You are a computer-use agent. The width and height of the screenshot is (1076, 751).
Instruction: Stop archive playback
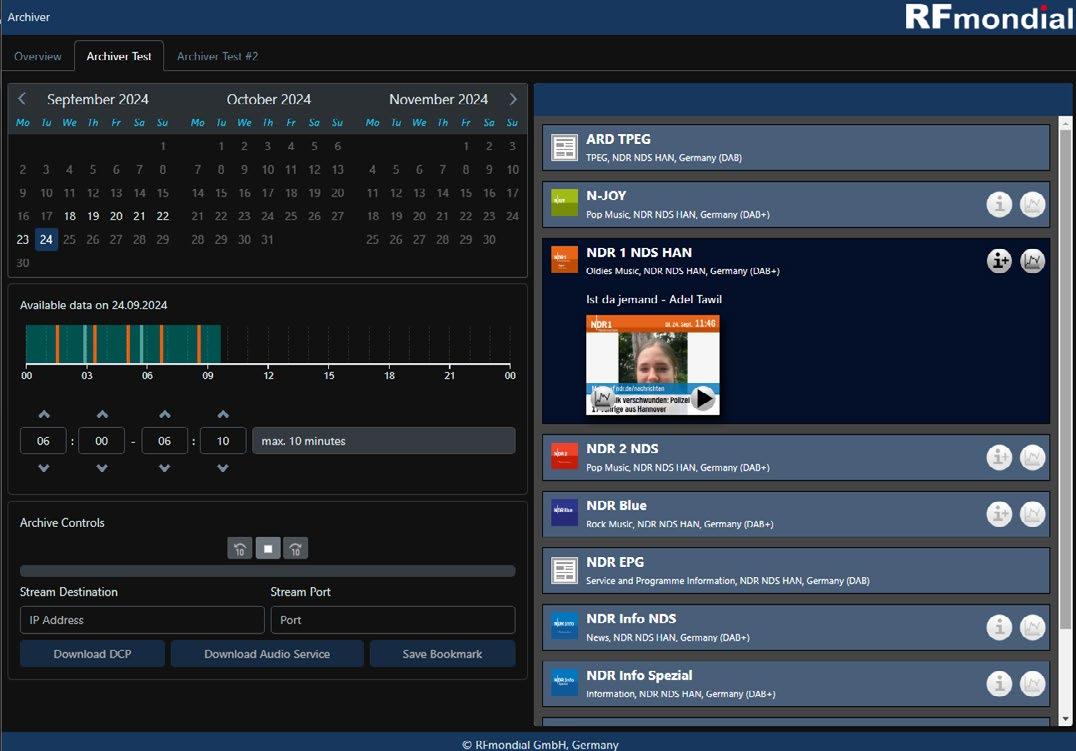pos(268,548)
